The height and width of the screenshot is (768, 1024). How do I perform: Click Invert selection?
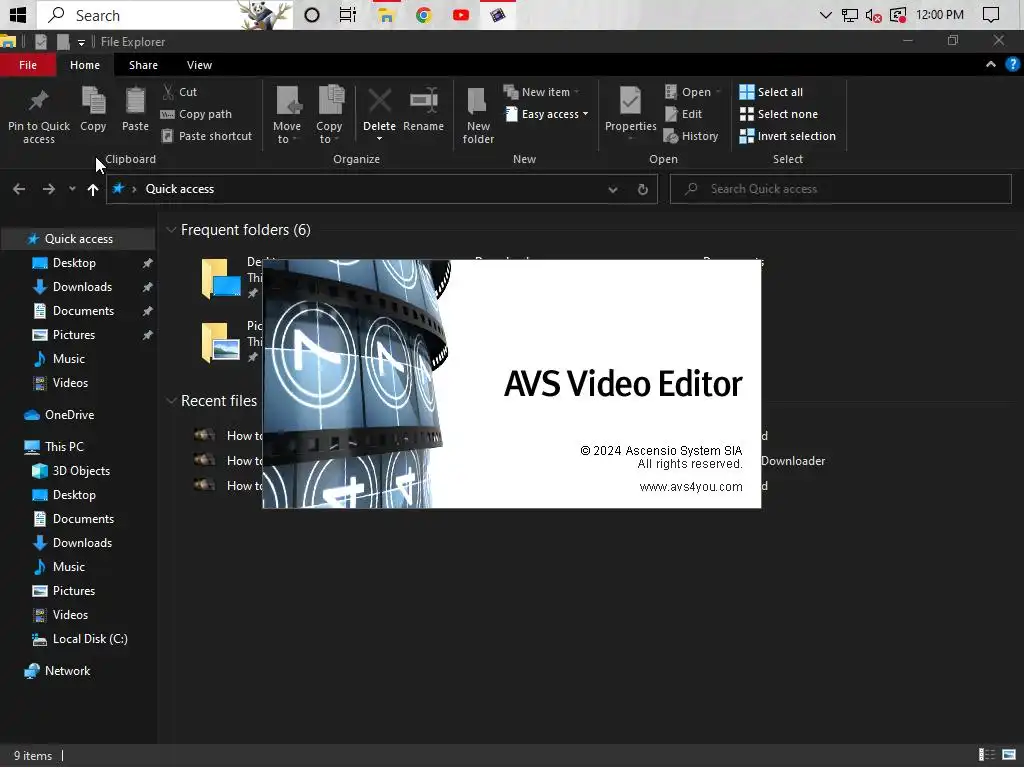coord(788,136)
